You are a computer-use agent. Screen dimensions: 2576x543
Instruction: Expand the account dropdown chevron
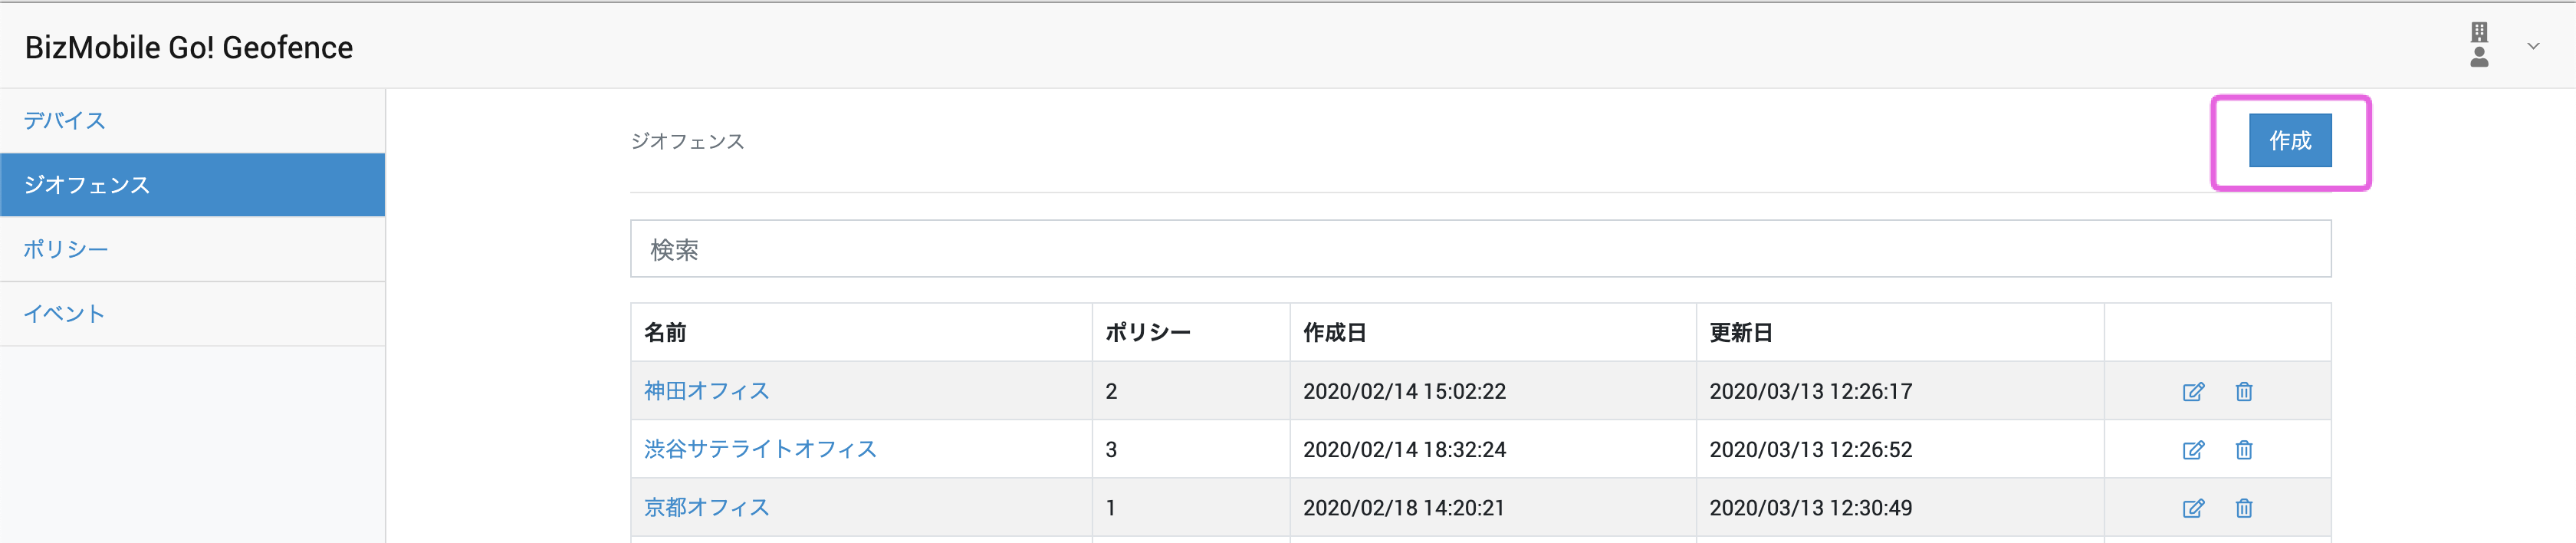[x=2533, y=46]
